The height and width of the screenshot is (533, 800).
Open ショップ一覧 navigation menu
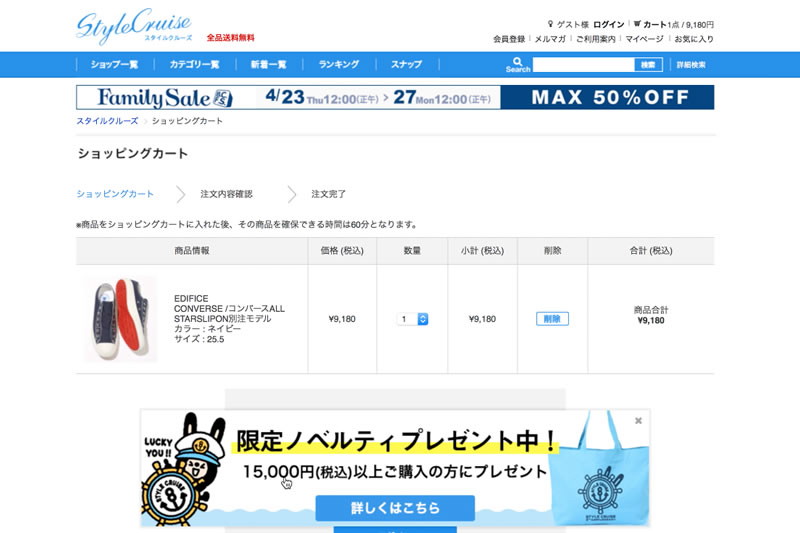[x=114, y=65]
